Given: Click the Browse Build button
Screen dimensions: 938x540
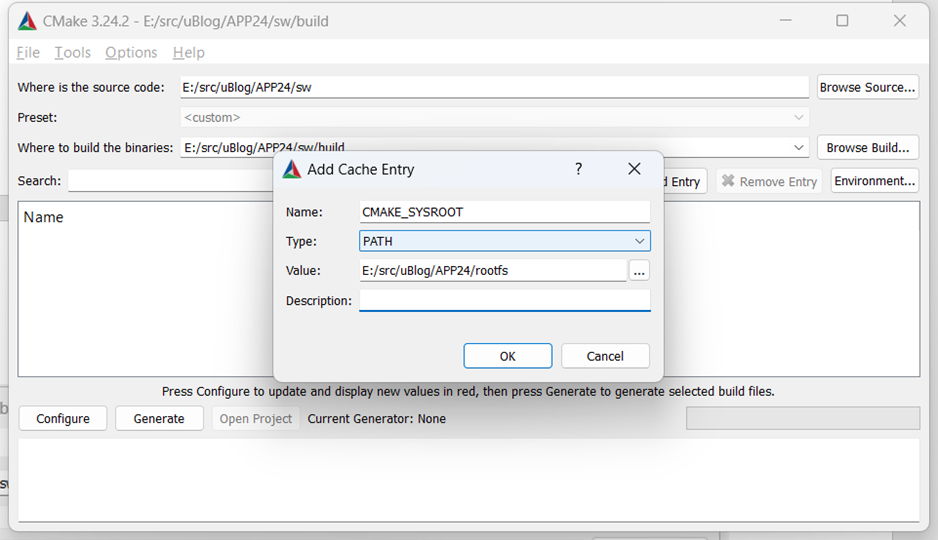Looking at the screenshot, I should click(x=867, y=148).
